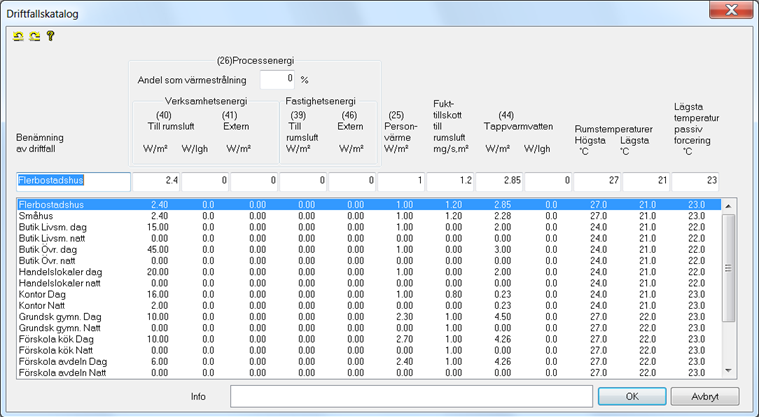Click the list scrollbar thumb
Screen dimensions: 759x417
pyautogui.click(x=729, y=268)
